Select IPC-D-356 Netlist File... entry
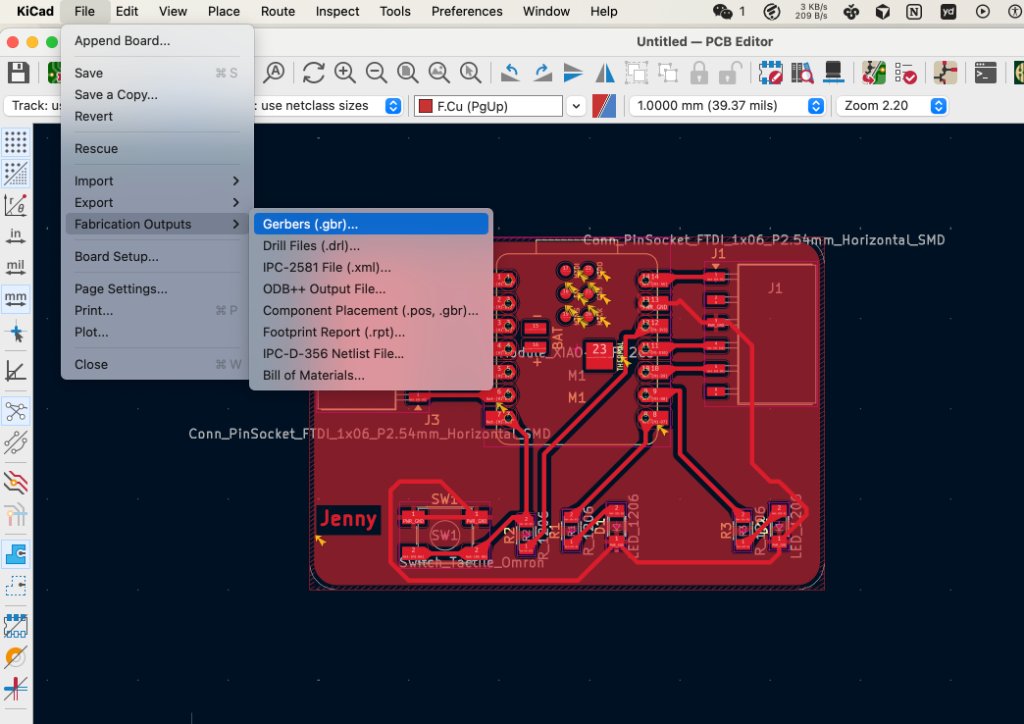 click(371, 353)
